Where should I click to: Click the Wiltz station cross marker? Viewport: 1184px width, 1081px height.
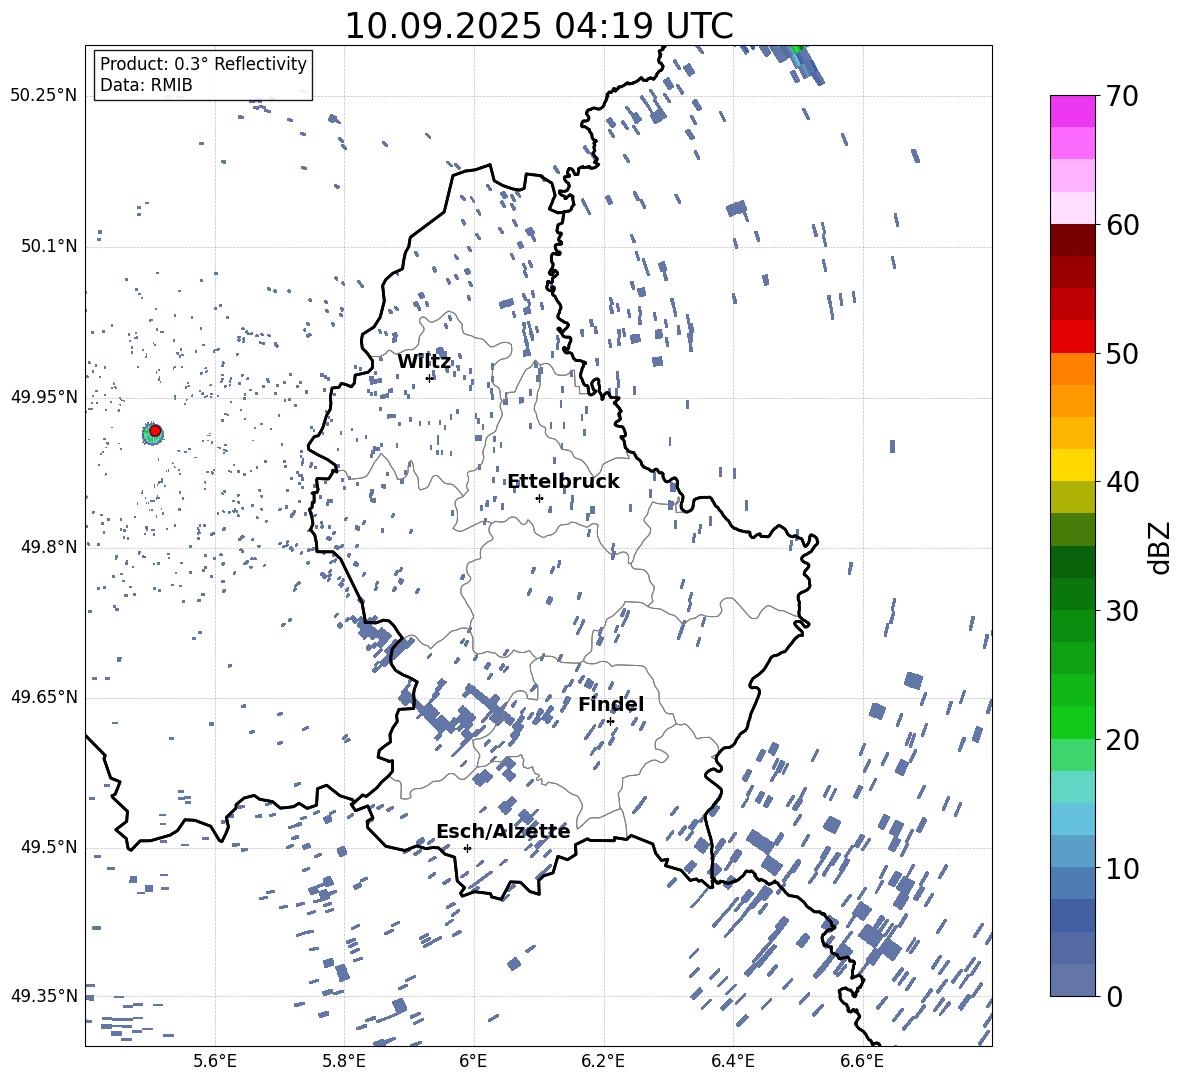tap(430, 378)
